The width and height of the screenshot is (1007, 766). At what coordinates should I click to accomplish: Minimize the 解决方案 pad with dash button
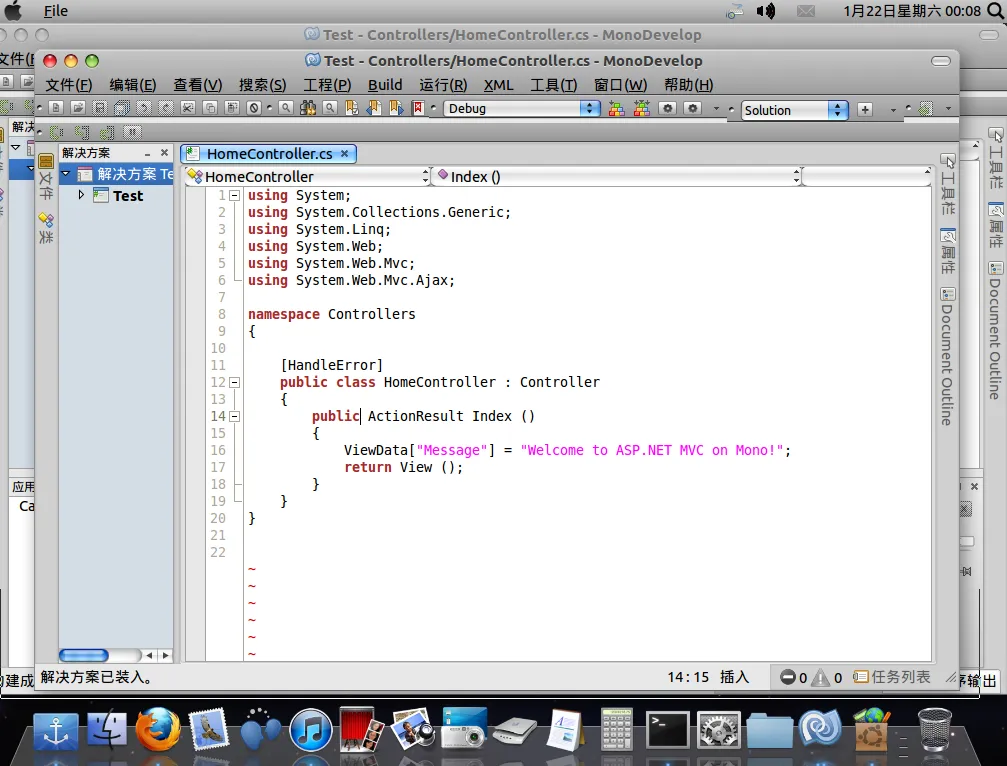148,153
